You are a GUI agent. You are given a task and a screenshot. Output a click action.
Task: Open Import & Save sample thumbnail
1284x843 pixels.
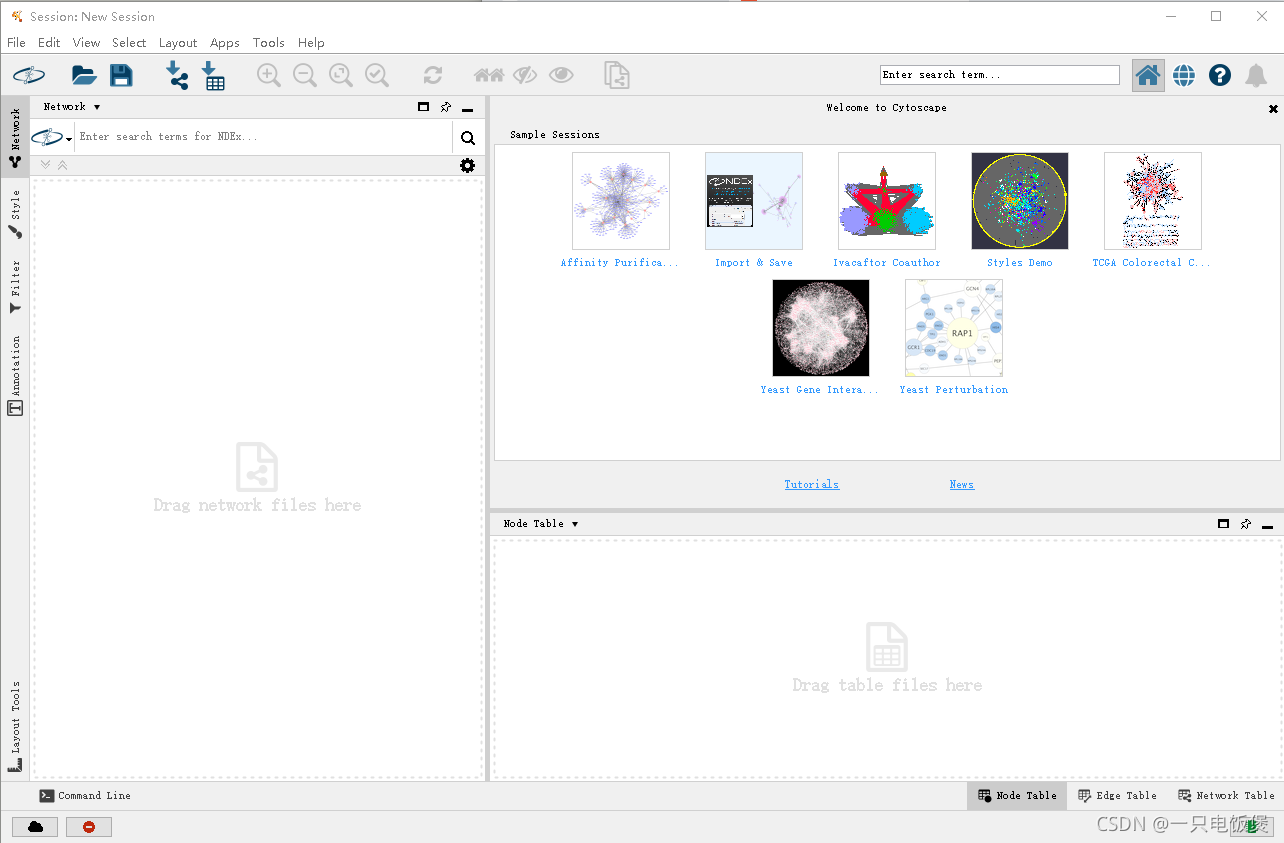(754, 201)
